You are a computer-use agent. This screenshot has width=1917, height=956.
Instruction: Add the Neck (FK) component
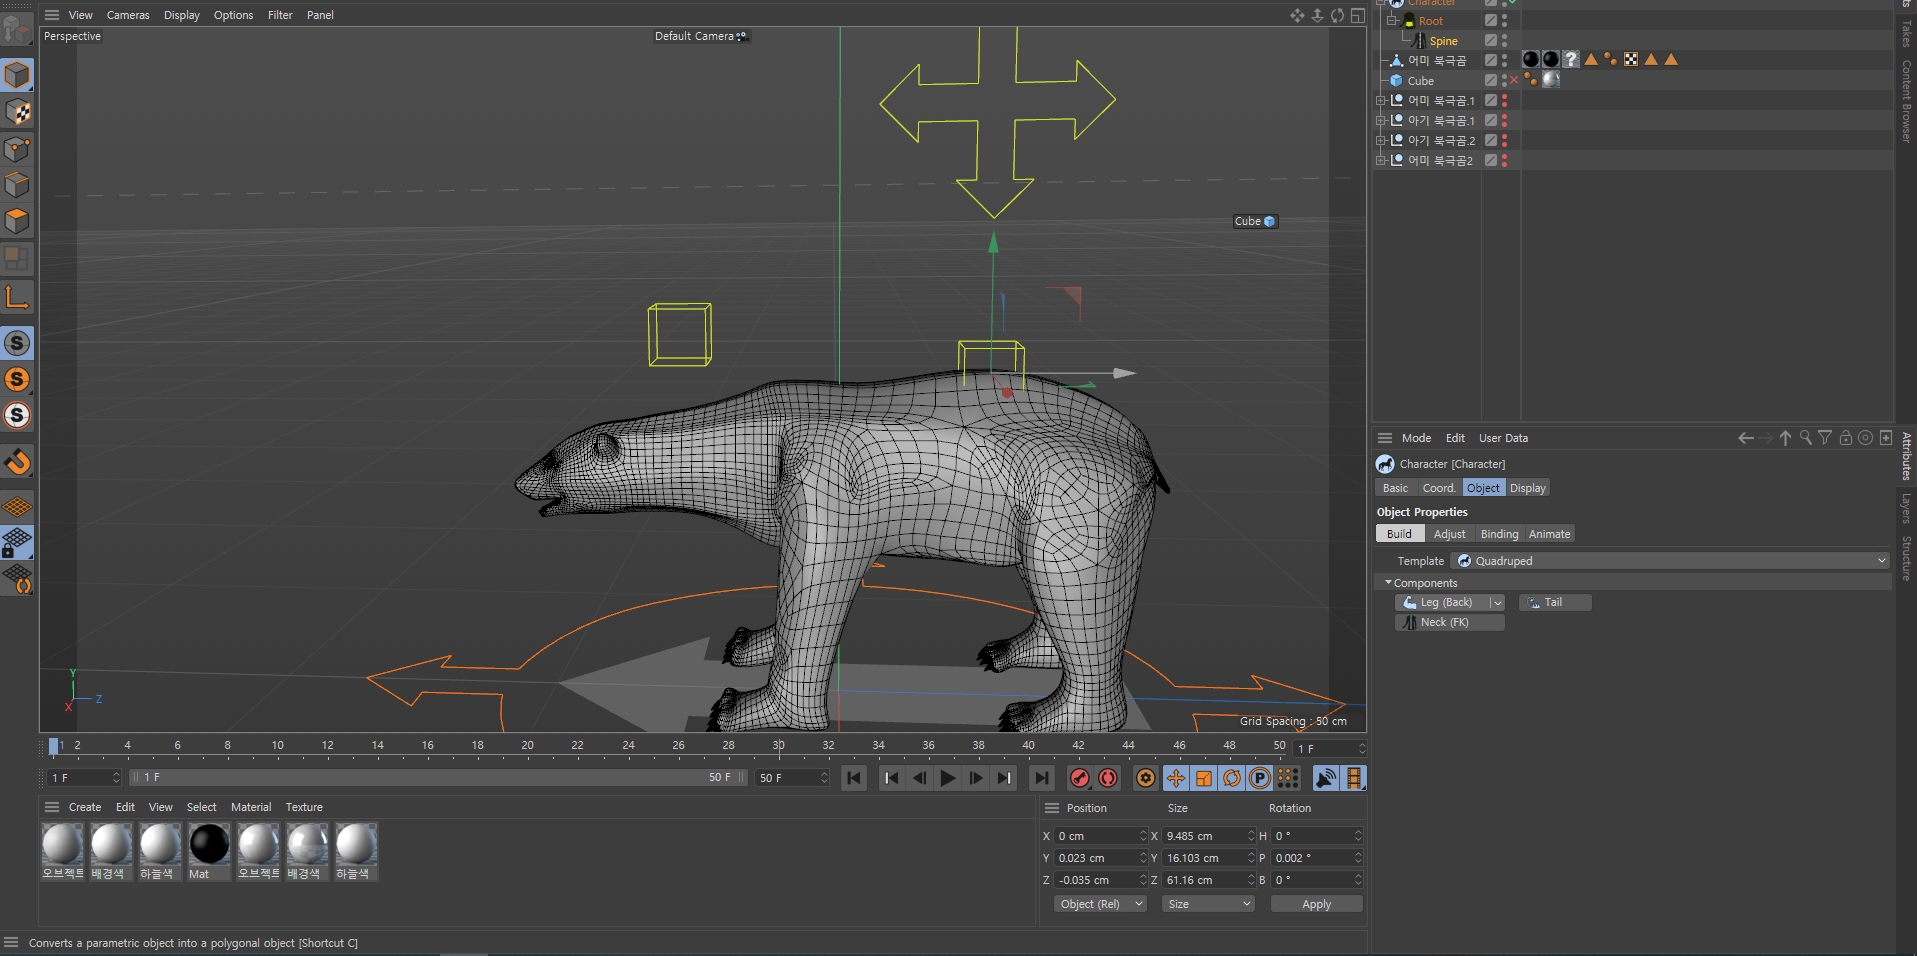point(1450,622)
